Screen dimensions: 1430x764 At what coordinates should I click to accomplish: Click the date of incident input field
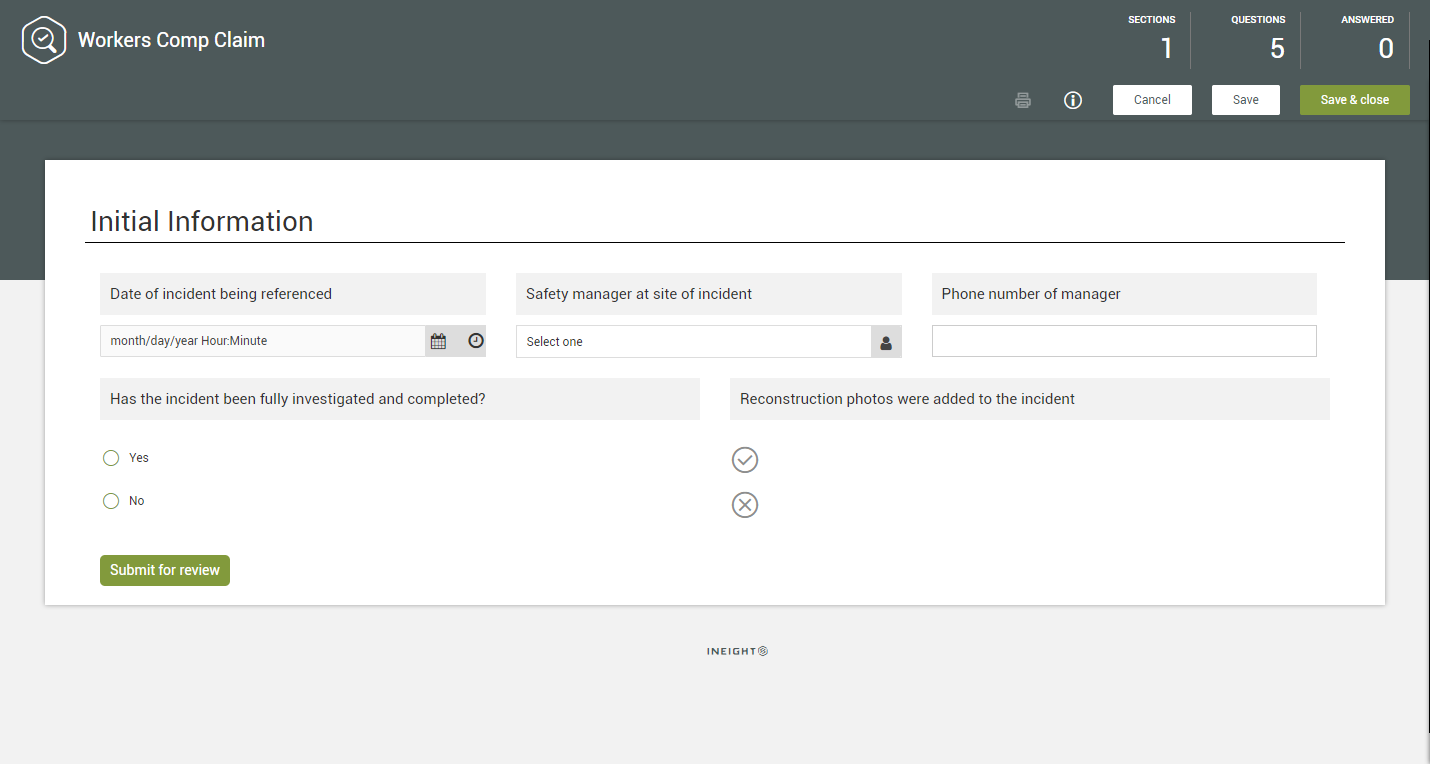(x=262, y=341)
